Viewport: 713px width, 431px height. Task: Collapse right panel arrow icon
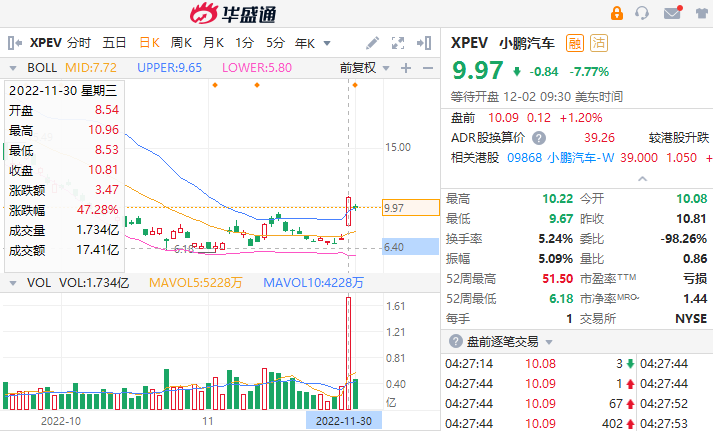point(424,43)
